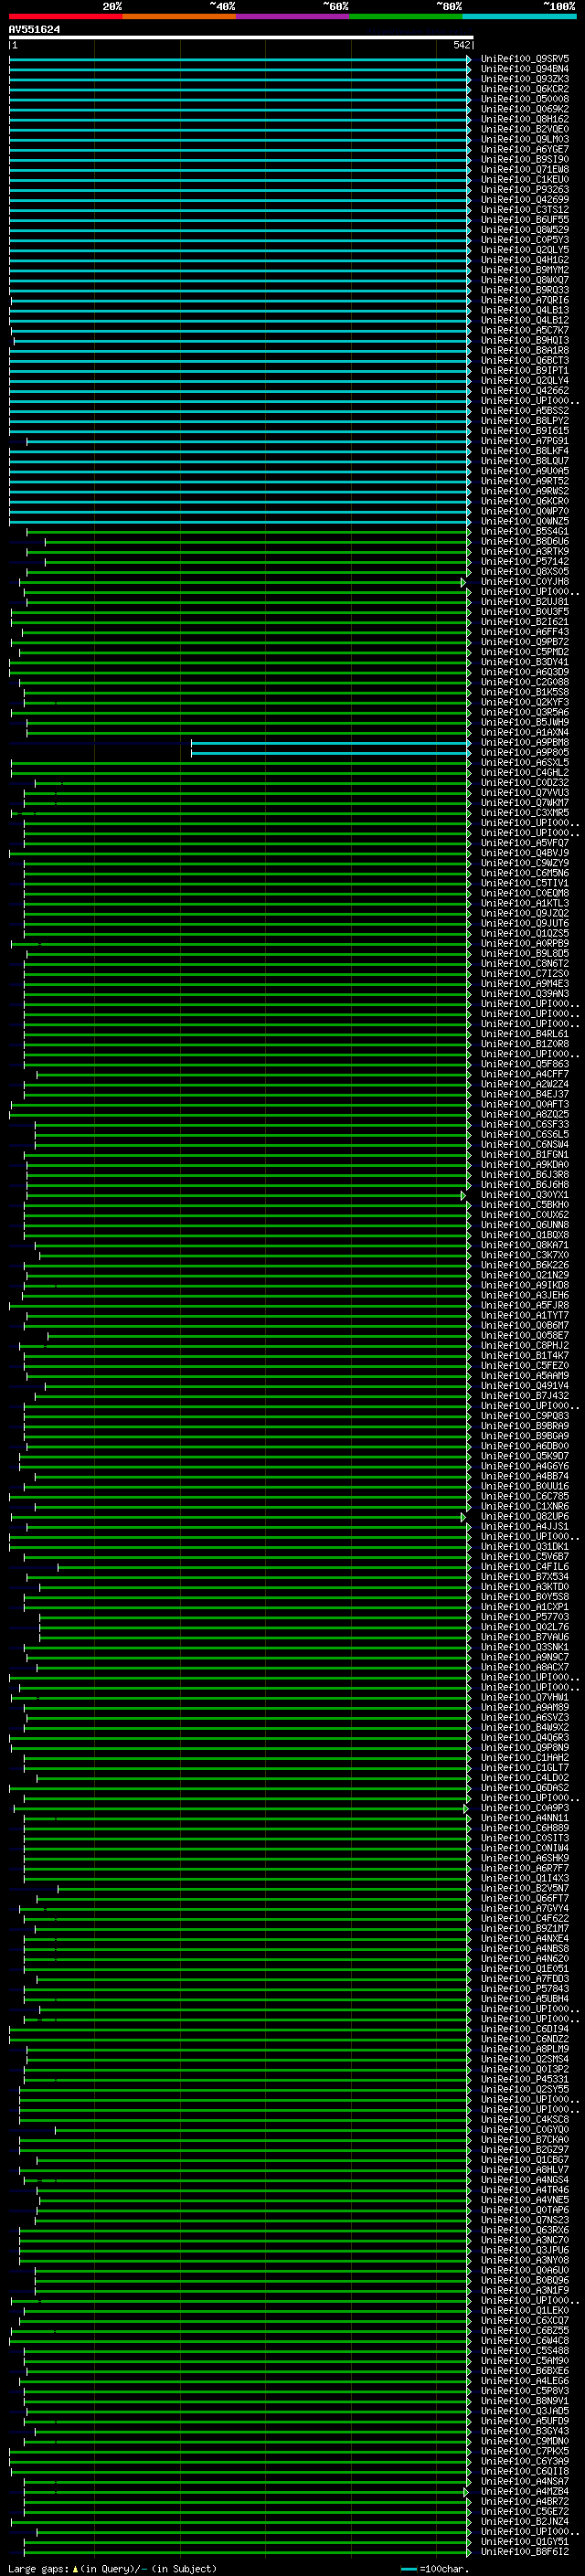Open hit UniRef100_Q42699
Viewport: 585px width, 2576px height.
pos(524,199)
